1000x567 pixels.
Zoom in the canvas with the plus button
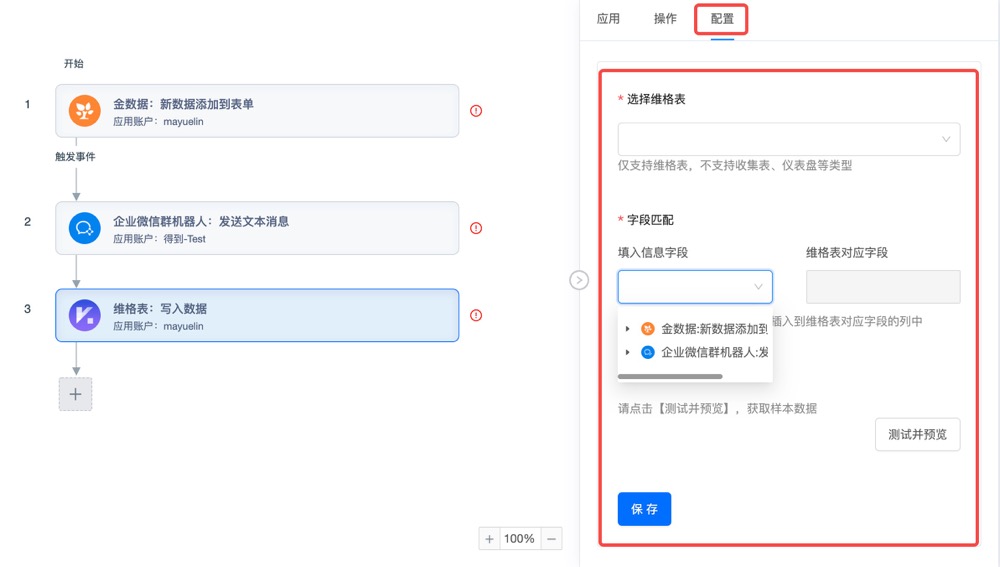(489, 539)
